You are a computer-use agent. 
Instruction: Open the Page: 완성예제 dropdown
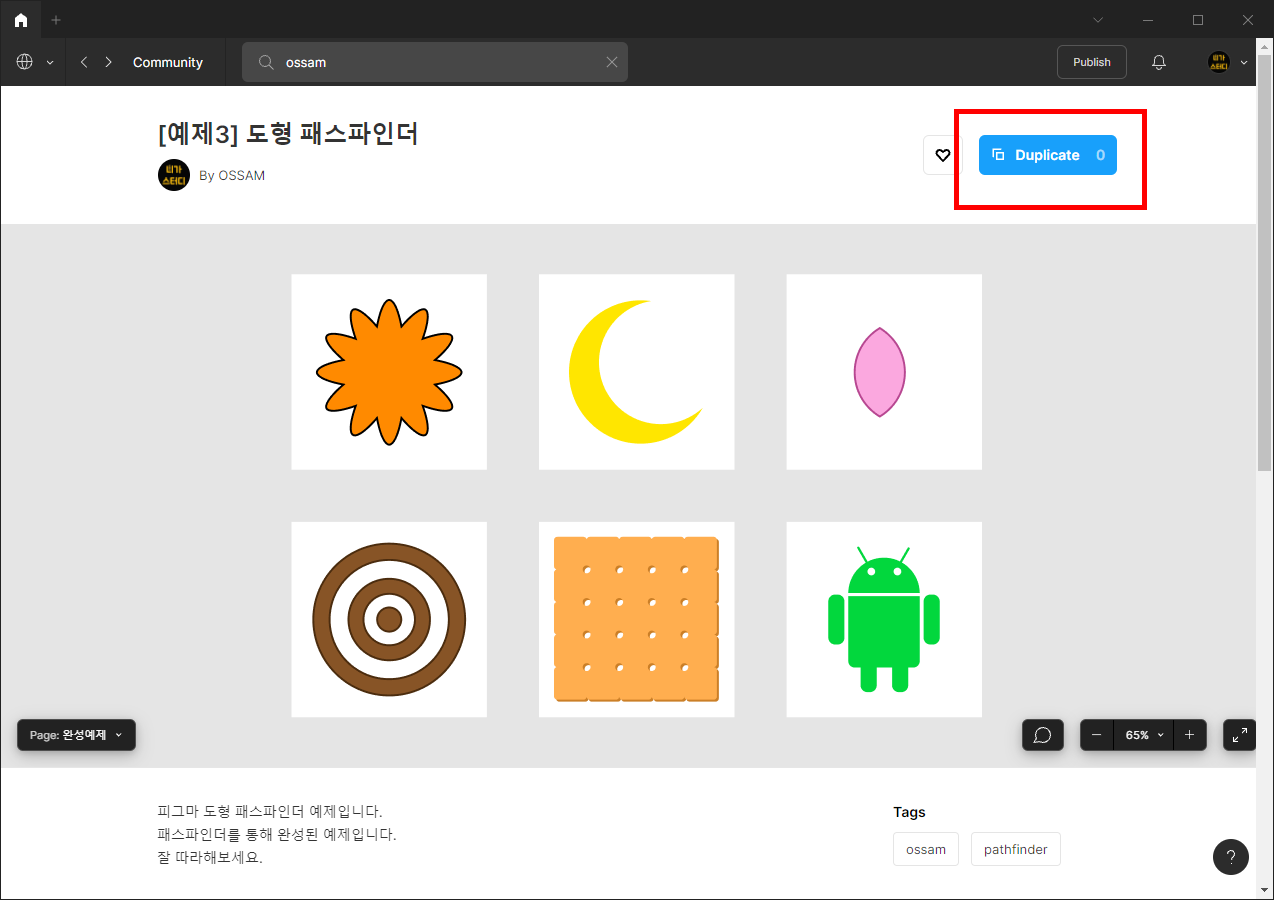coord(76,735)
